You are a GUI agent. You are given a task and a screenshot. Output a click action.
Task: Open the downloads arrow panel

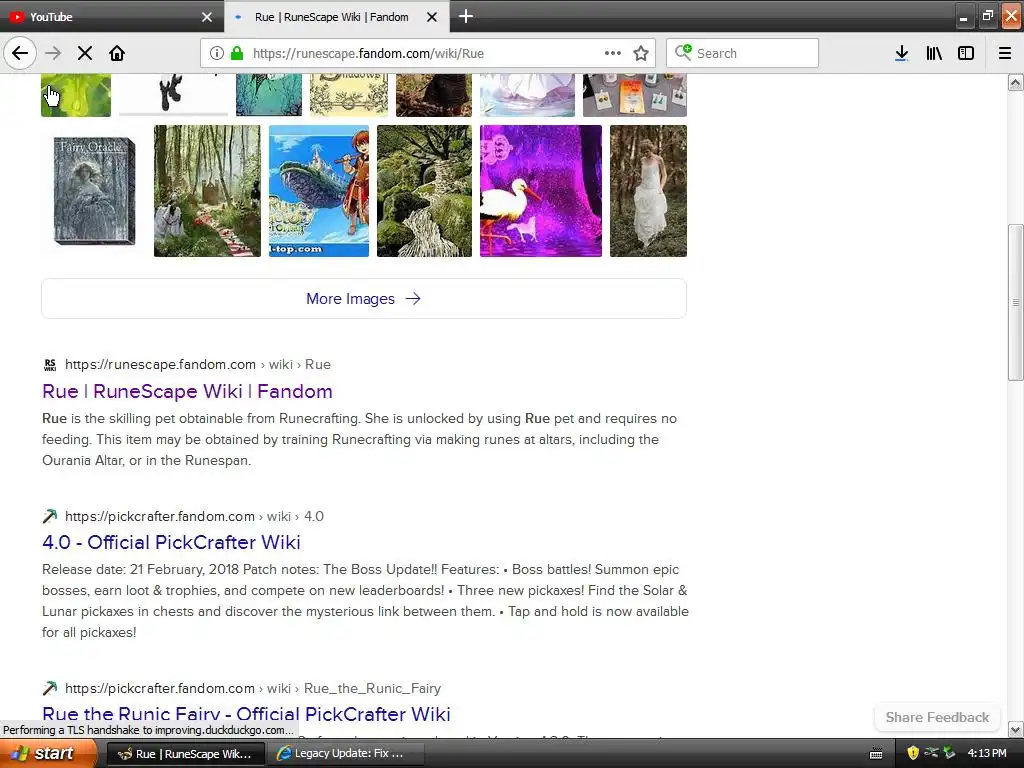901,53
